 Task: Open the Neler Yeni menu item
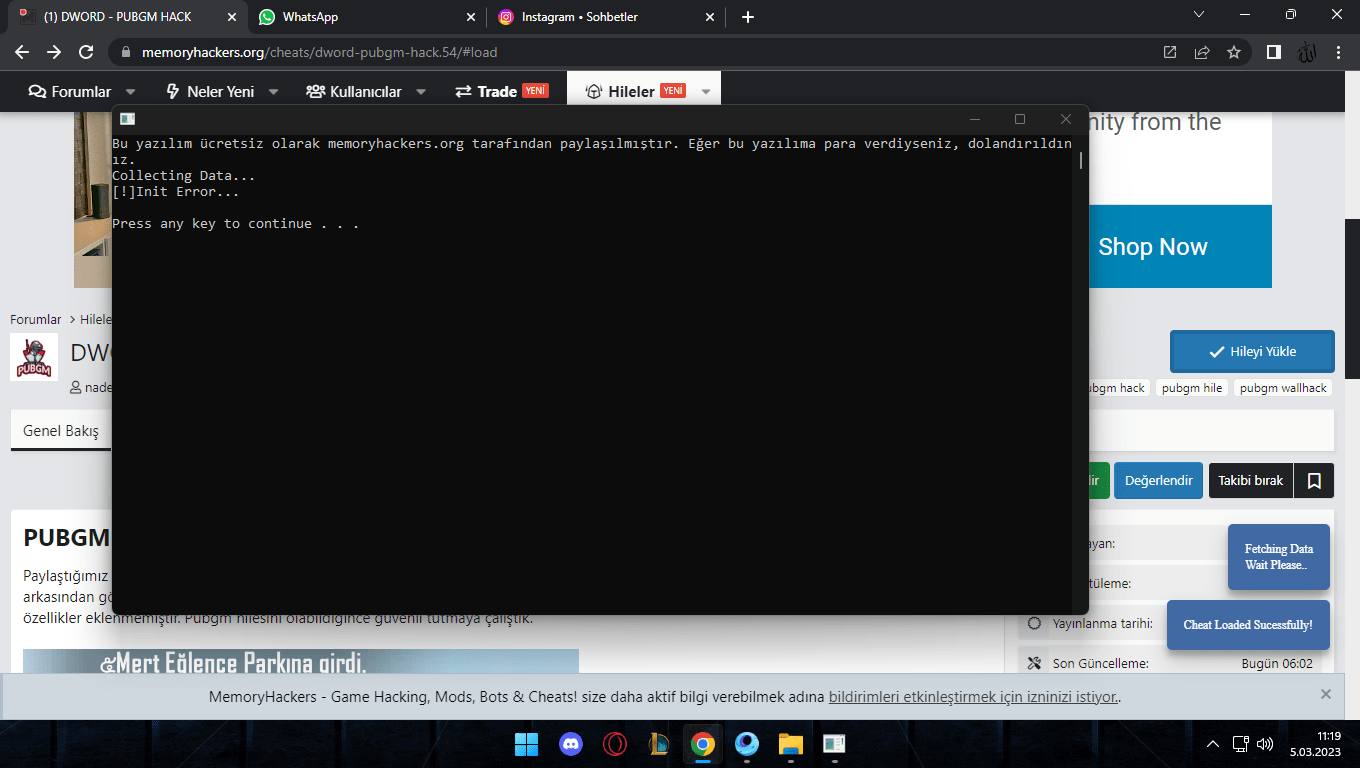click(x=210, y=91)
